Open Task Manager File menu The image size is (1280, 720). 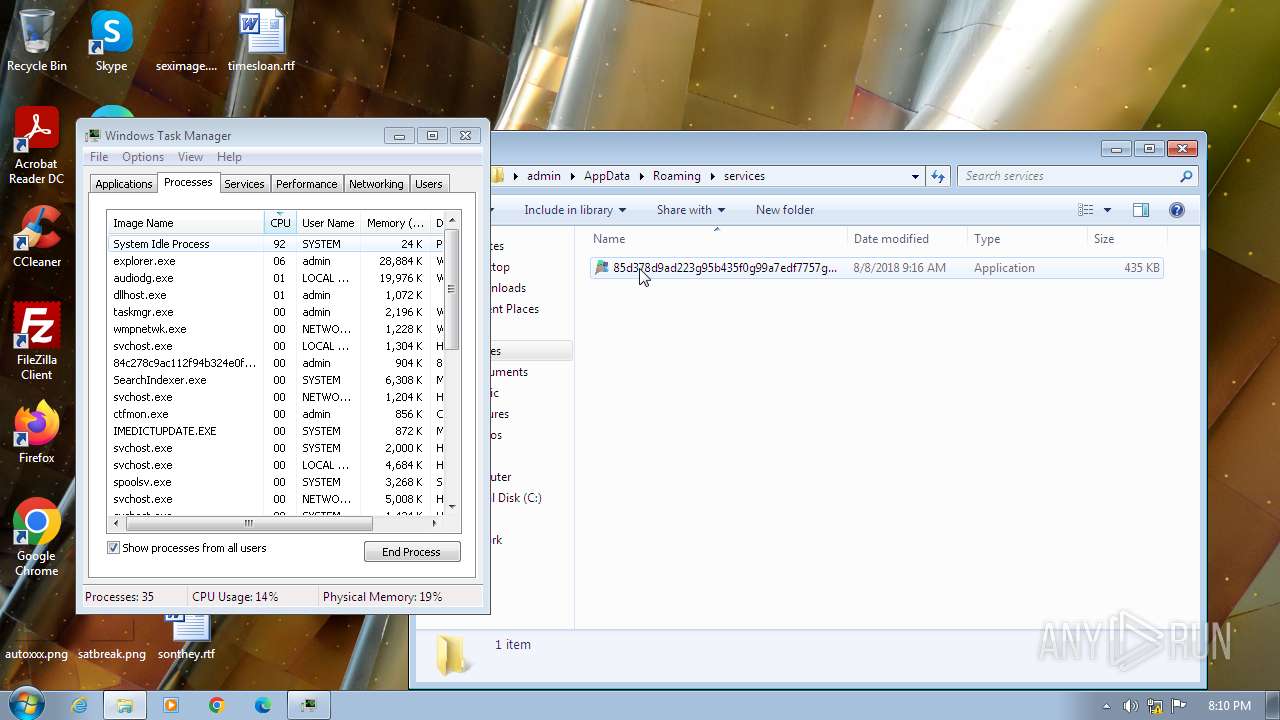pyautogui.click(x=99, y=157)
